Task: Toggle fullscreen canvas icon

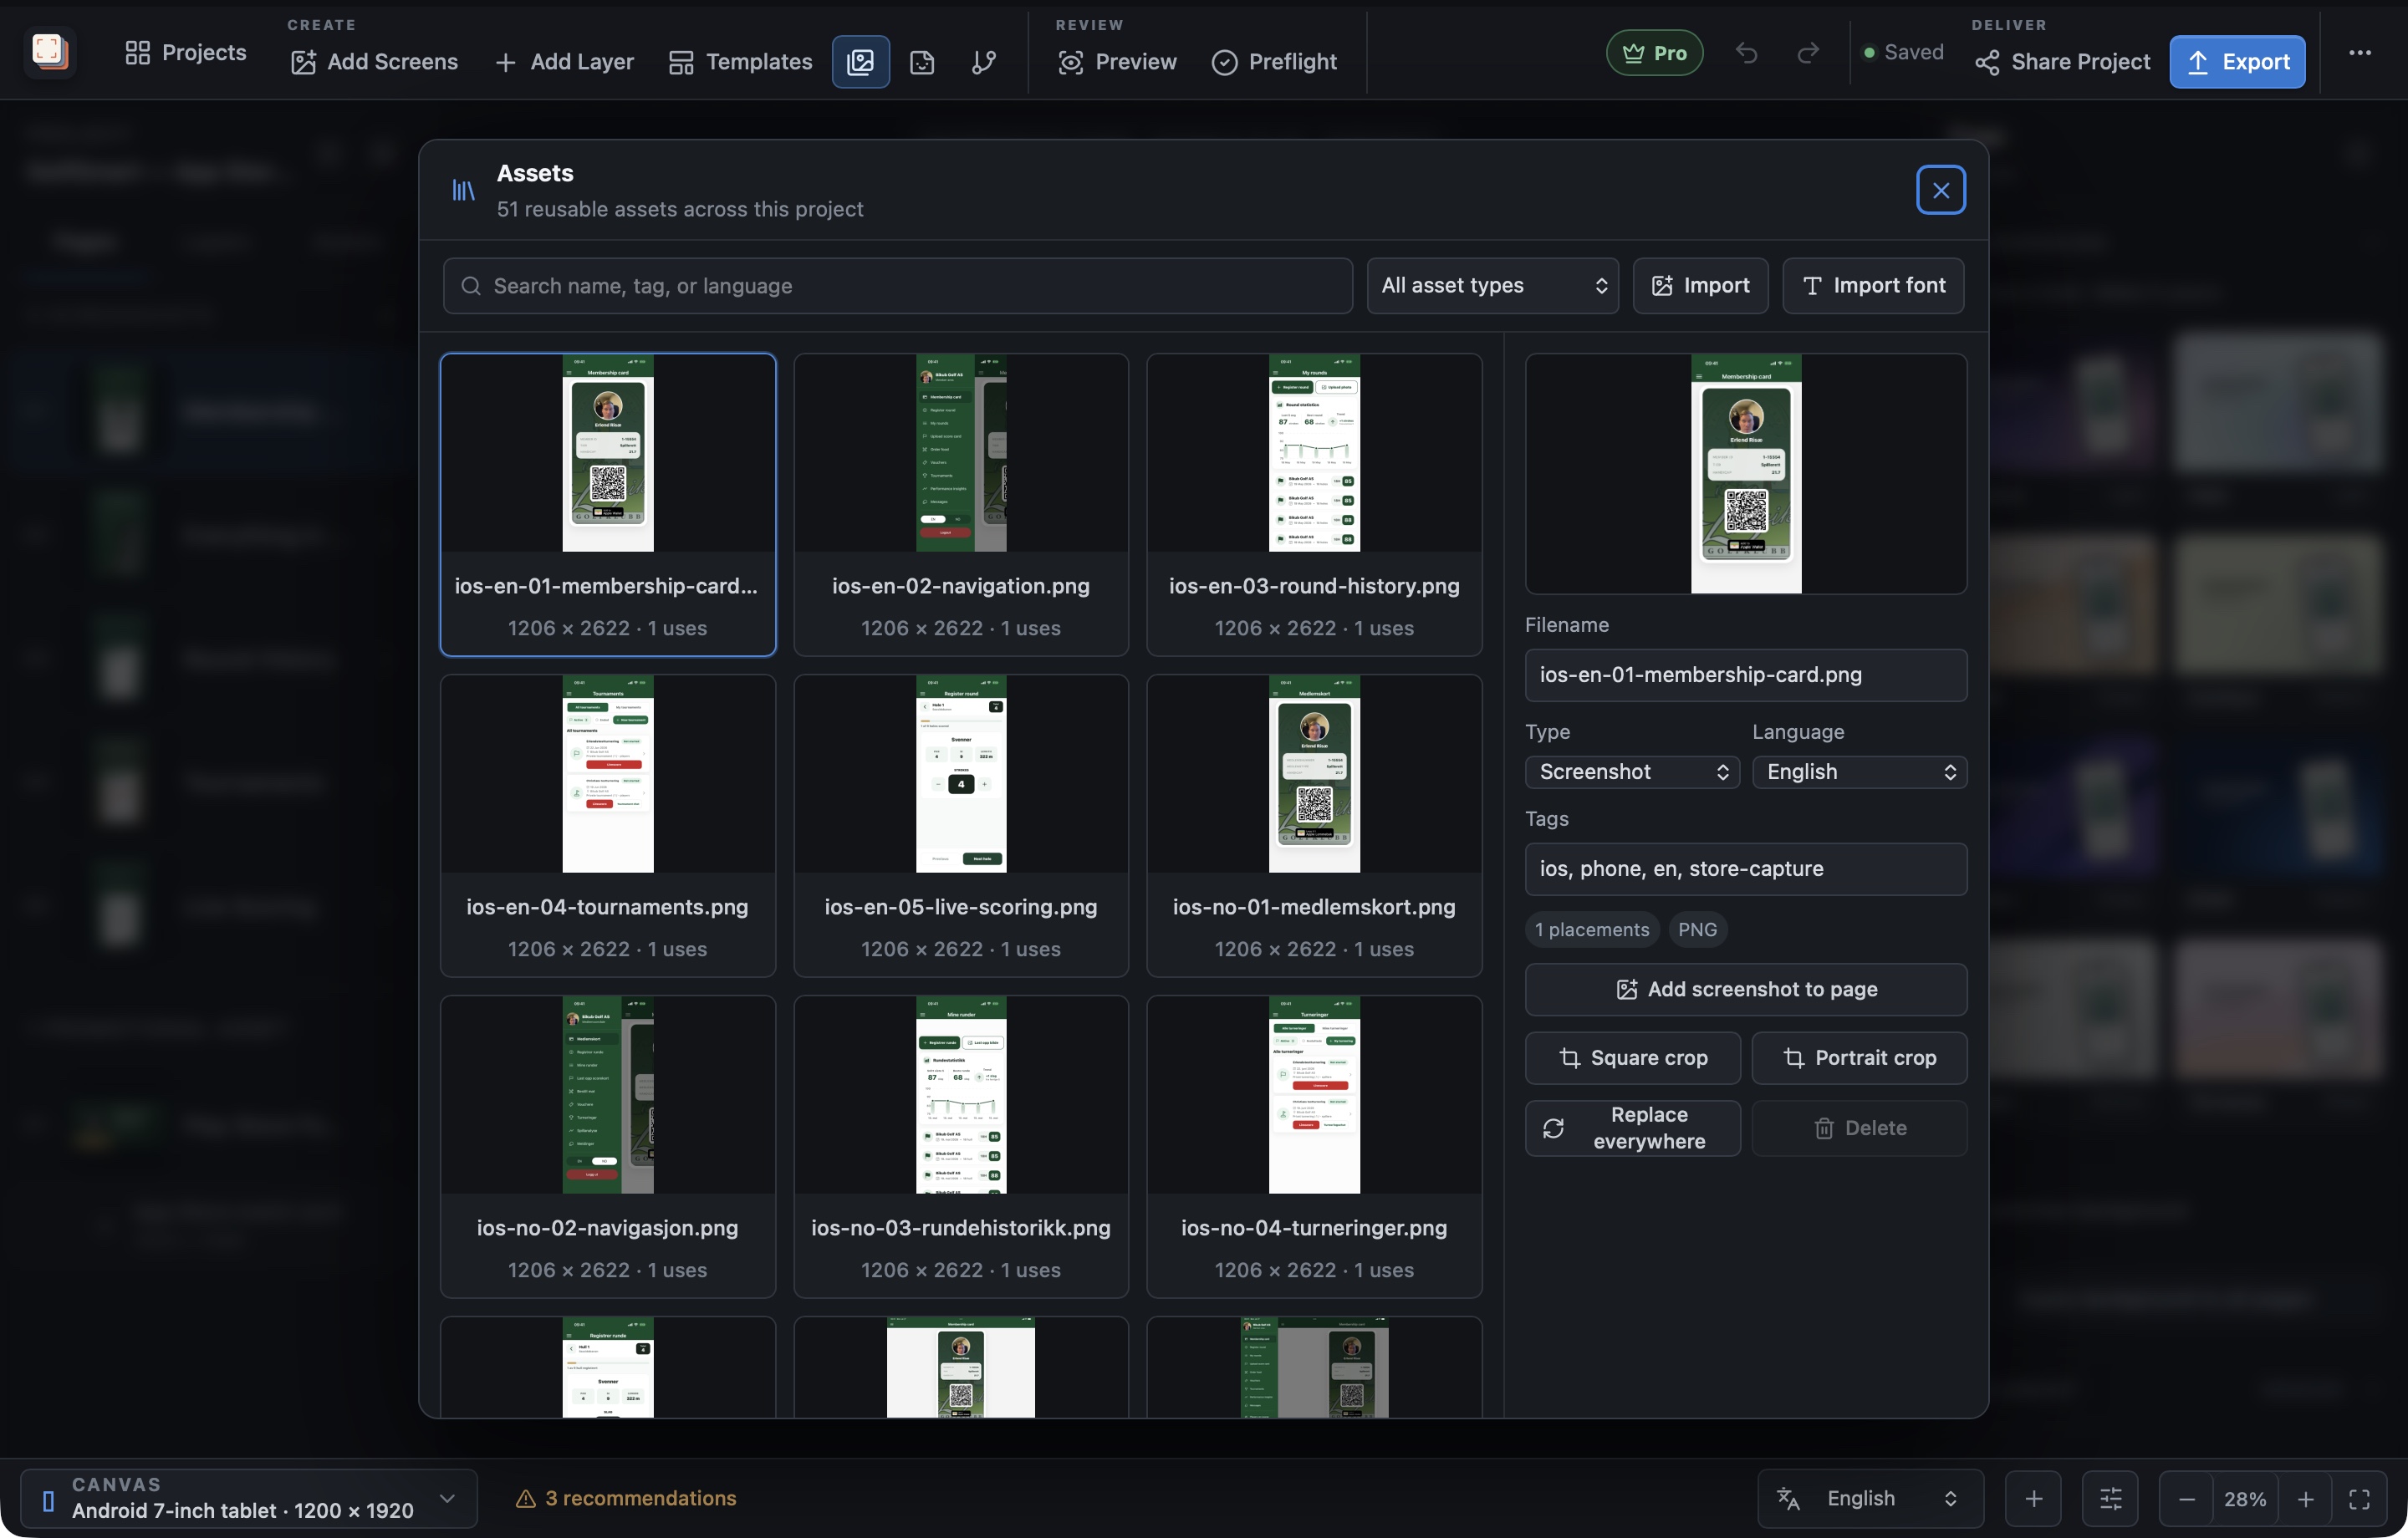Action: click(2359, 1498)
